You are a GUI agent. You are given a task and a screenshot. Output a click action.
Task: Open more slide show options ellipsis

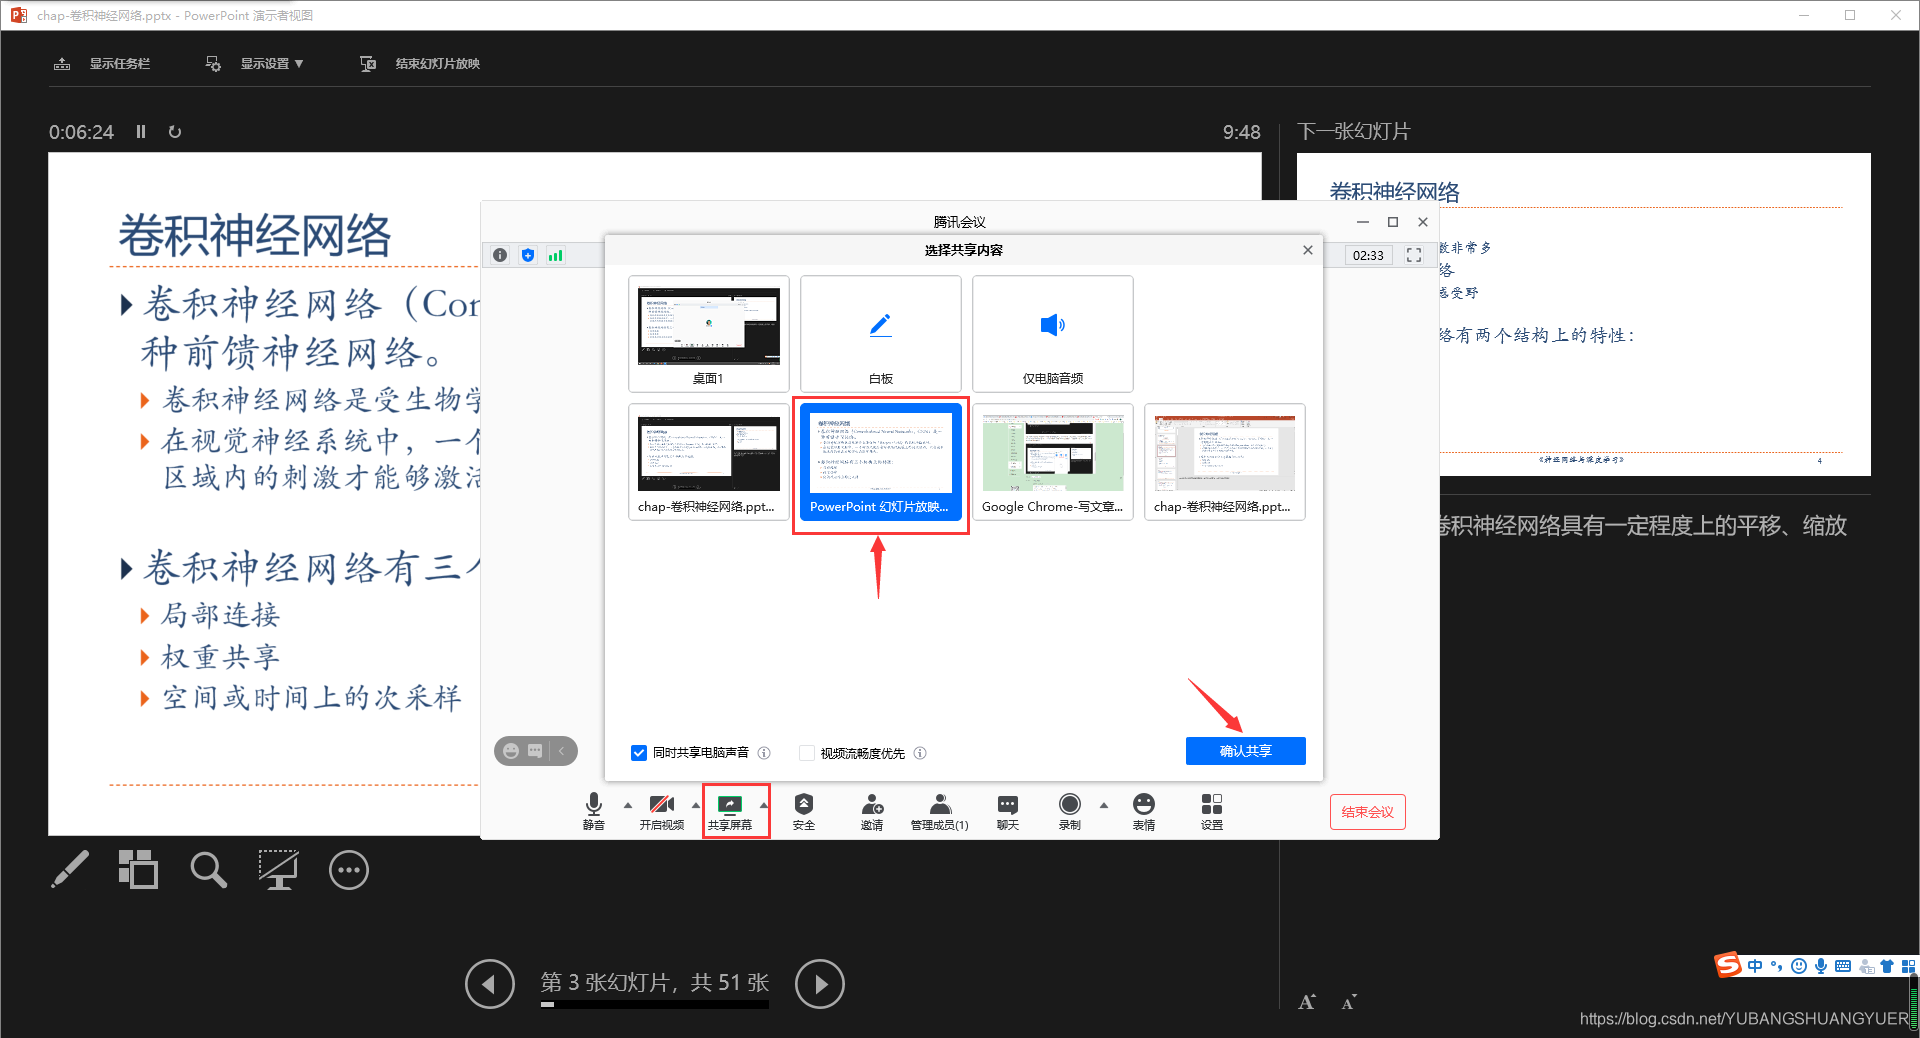click(349, 870)
